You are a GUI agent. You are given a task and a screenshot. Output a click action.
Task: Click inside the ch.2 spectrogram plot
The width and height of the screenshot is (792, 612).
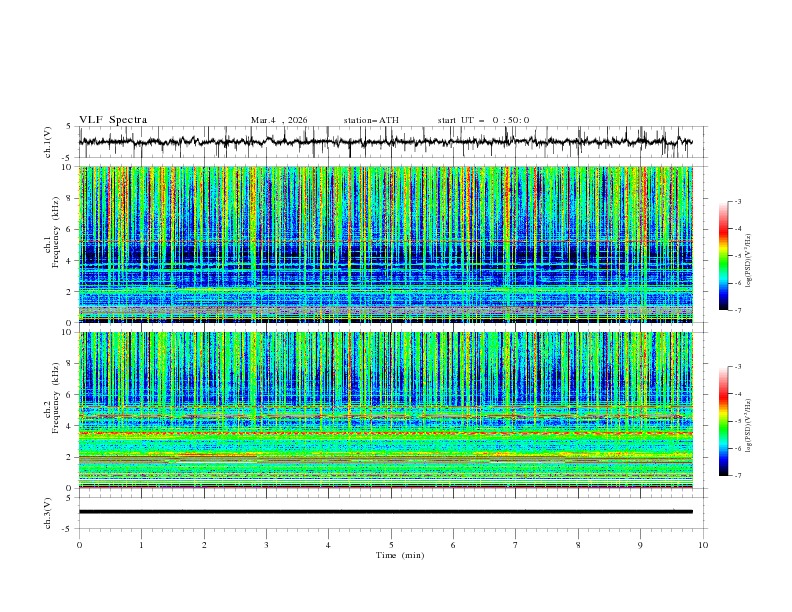point(390,410)
